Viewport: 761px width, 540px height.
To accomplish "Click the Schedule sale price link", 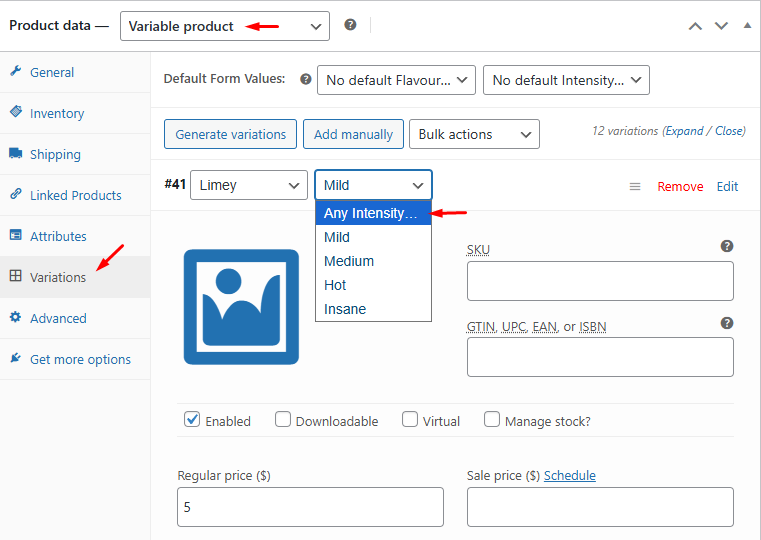I will coord(569,475).
